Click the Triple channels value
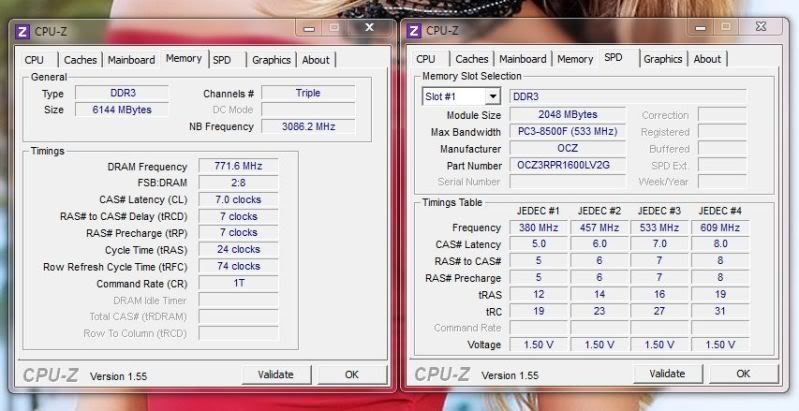This screenshot has height=411, width=799. pyautogui.click(x=308, y=93)
